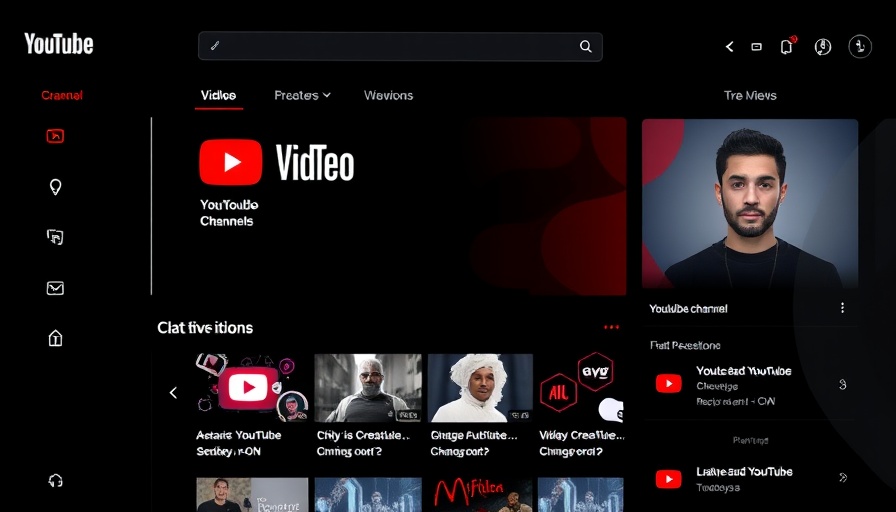This screenshot has height=512, width=896.
Task: Click the red 'Craenel' sidebar label
Action: pos(62,95)
